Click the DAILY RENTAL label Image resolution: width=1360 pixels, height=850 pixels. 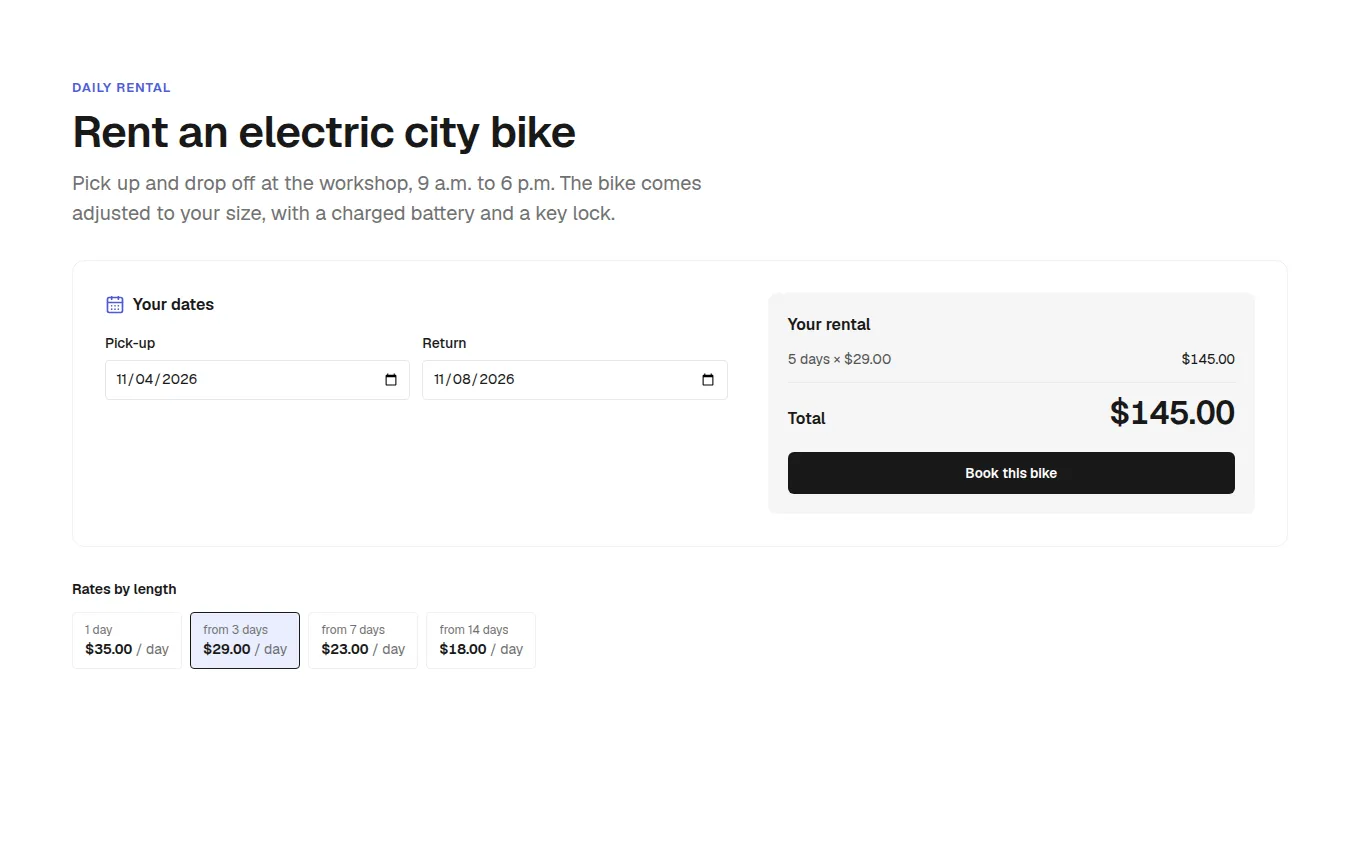pos(121,88)
